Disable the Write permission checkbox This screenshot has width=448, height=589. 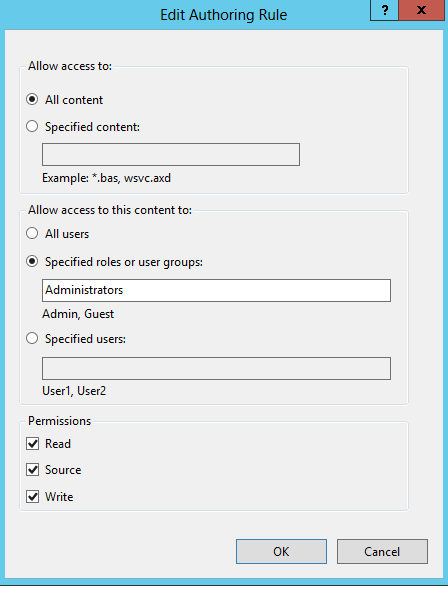[33, 497]
